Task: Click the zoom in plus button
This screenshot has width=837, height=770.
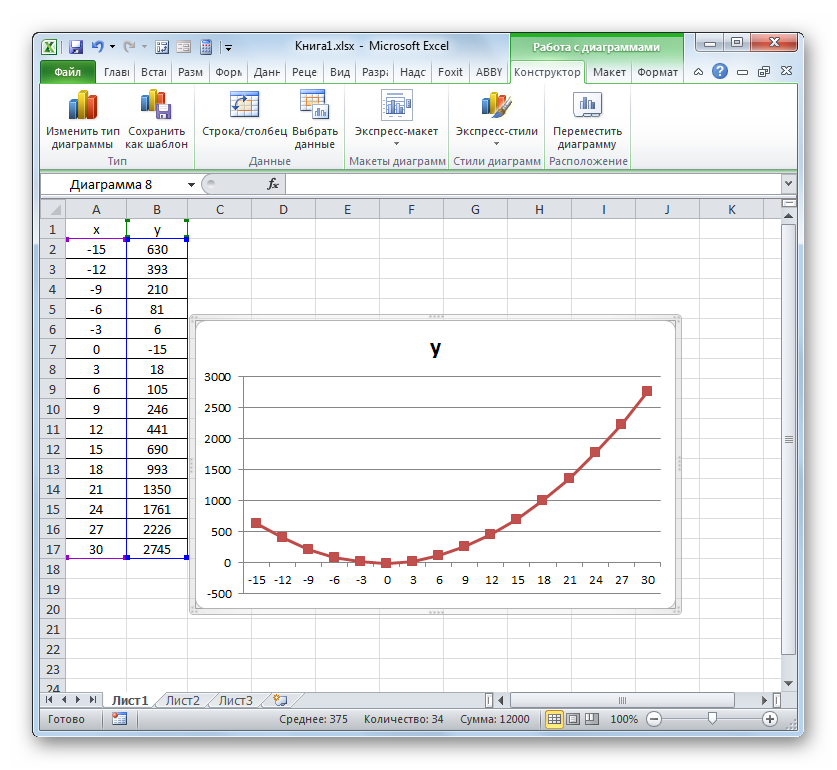Action: click(x=769, y=719)
